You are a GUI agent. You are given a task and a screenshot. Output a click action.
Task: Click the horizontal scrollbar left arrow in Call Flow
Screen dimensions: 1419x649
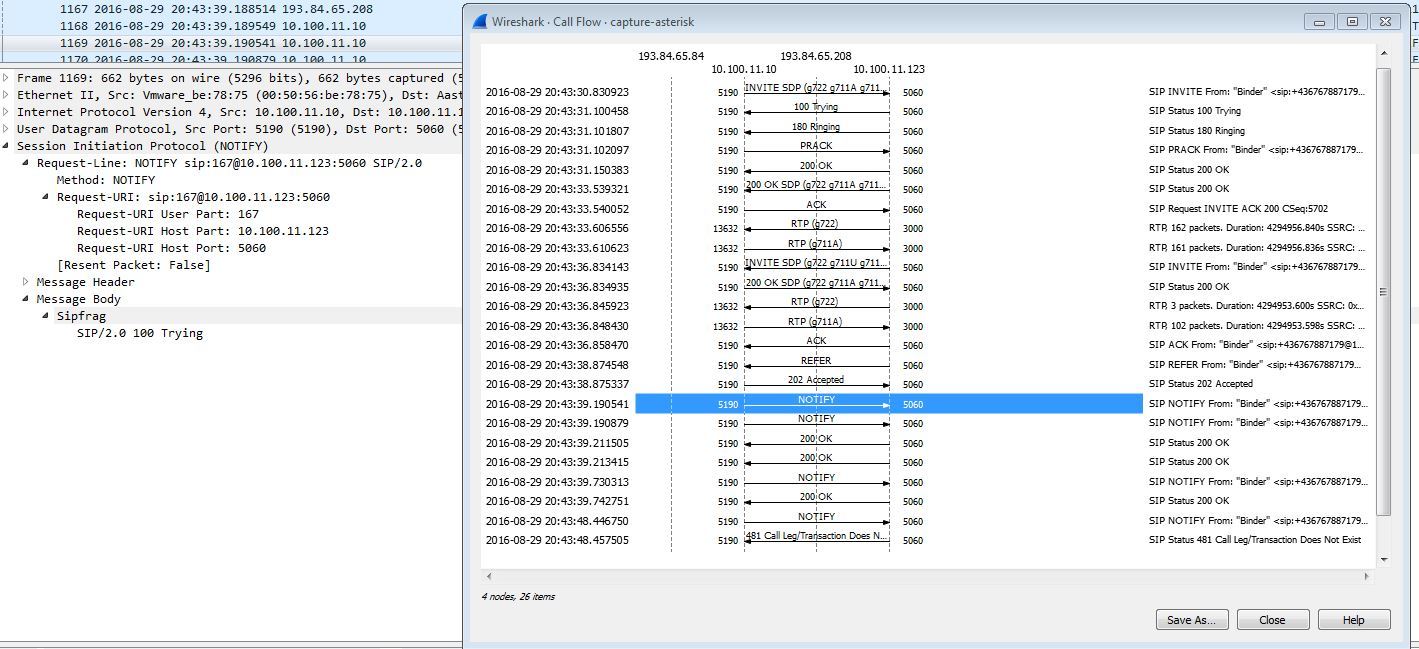(488, 576)
